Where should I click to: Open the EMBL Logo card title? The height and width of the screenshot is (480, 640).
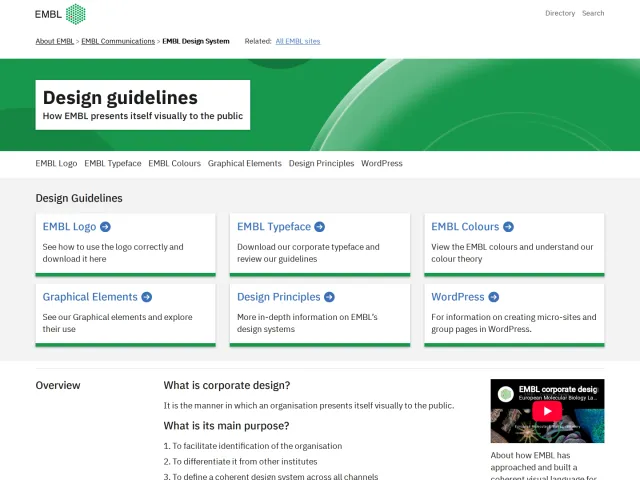(69, 227)
